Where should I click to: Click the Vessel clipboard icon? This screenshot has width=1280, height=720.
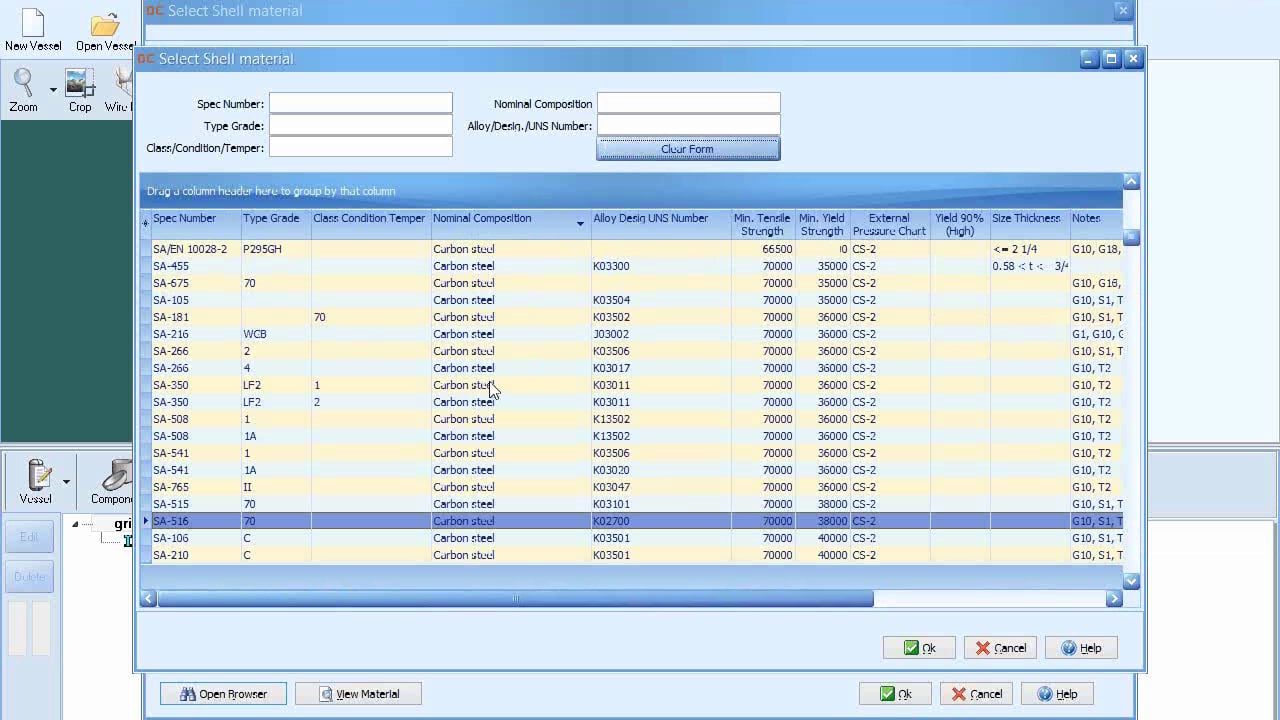[38, 474]
